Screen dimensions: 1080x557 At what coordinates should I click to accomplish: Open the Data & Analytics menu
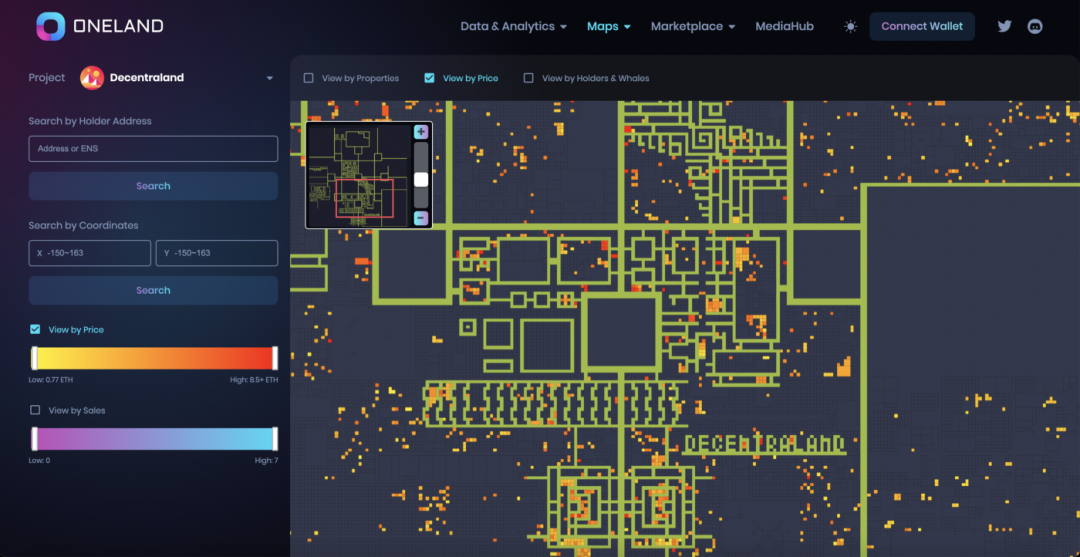click(x=513, y=26)
